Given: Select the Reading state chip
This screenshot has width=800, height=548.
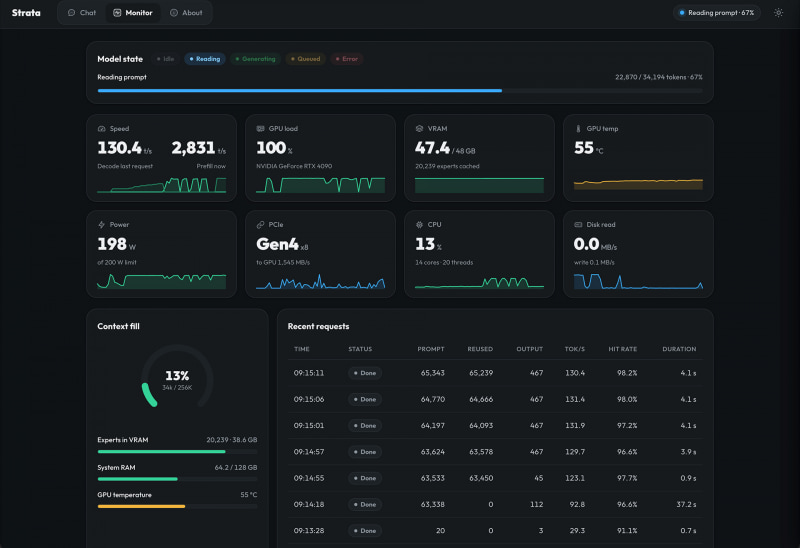Looking at the screenshot, I should 205,59.
